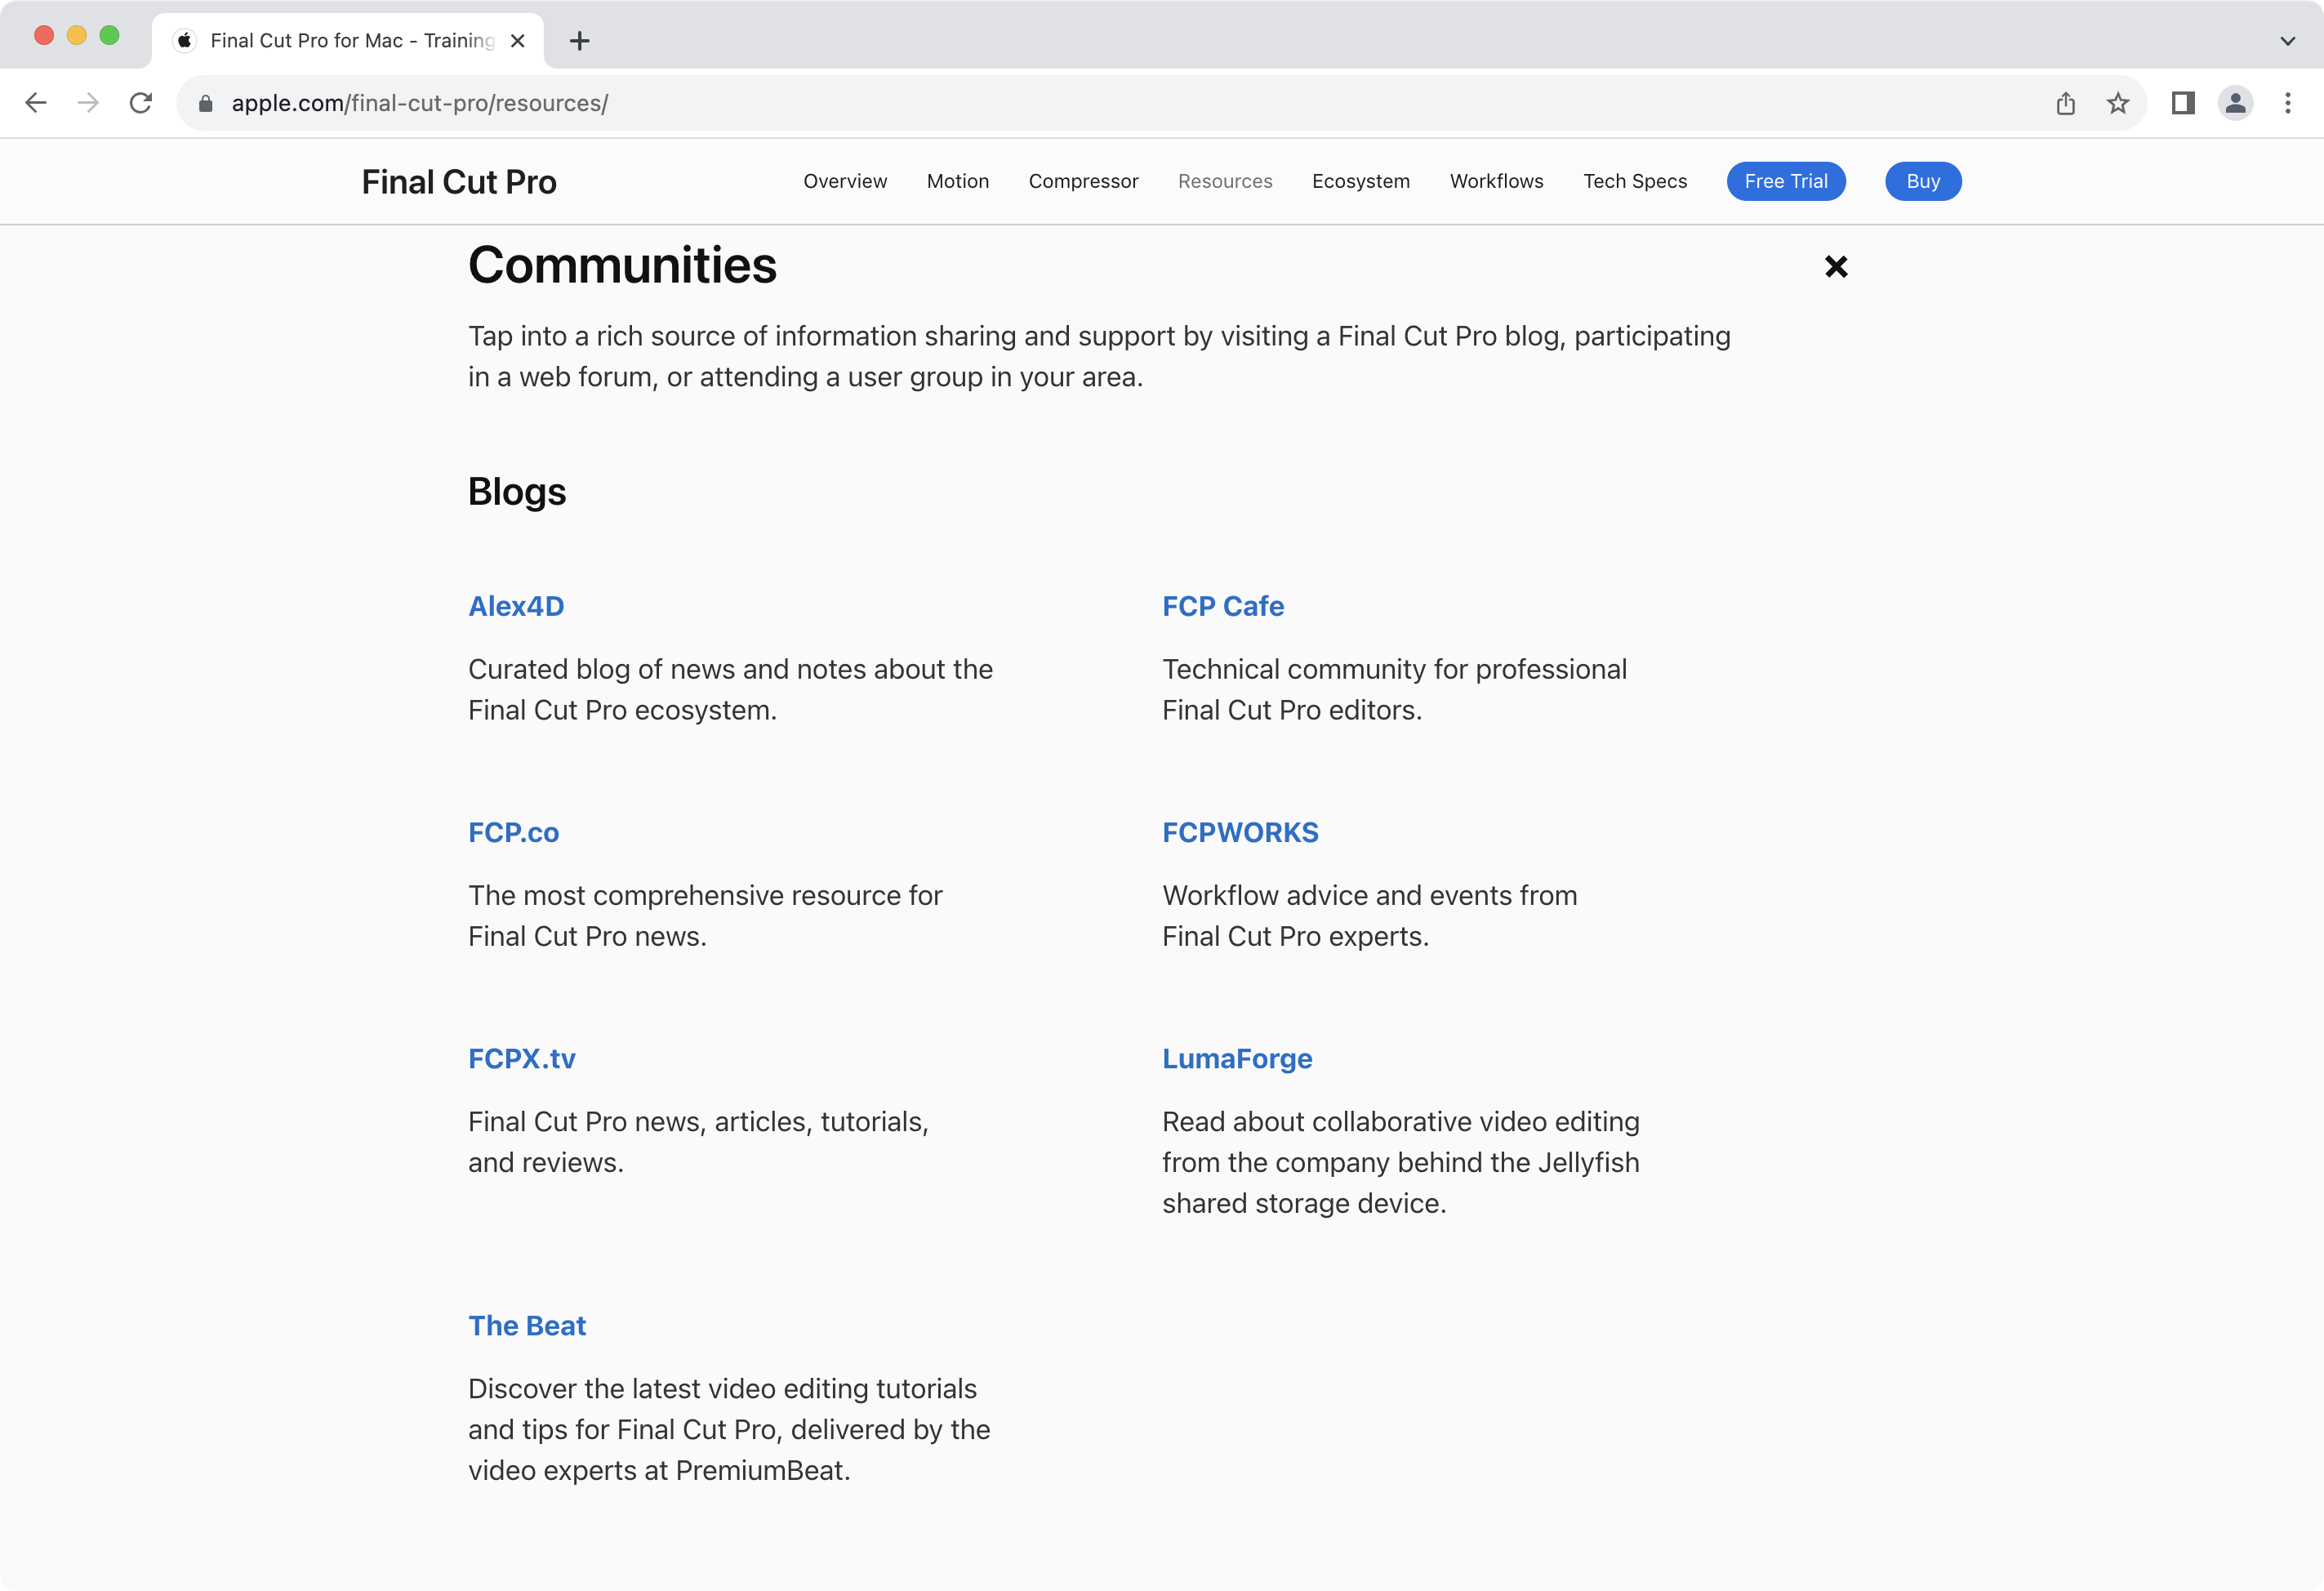Expand the tab search chevron

click(2287, 41)
